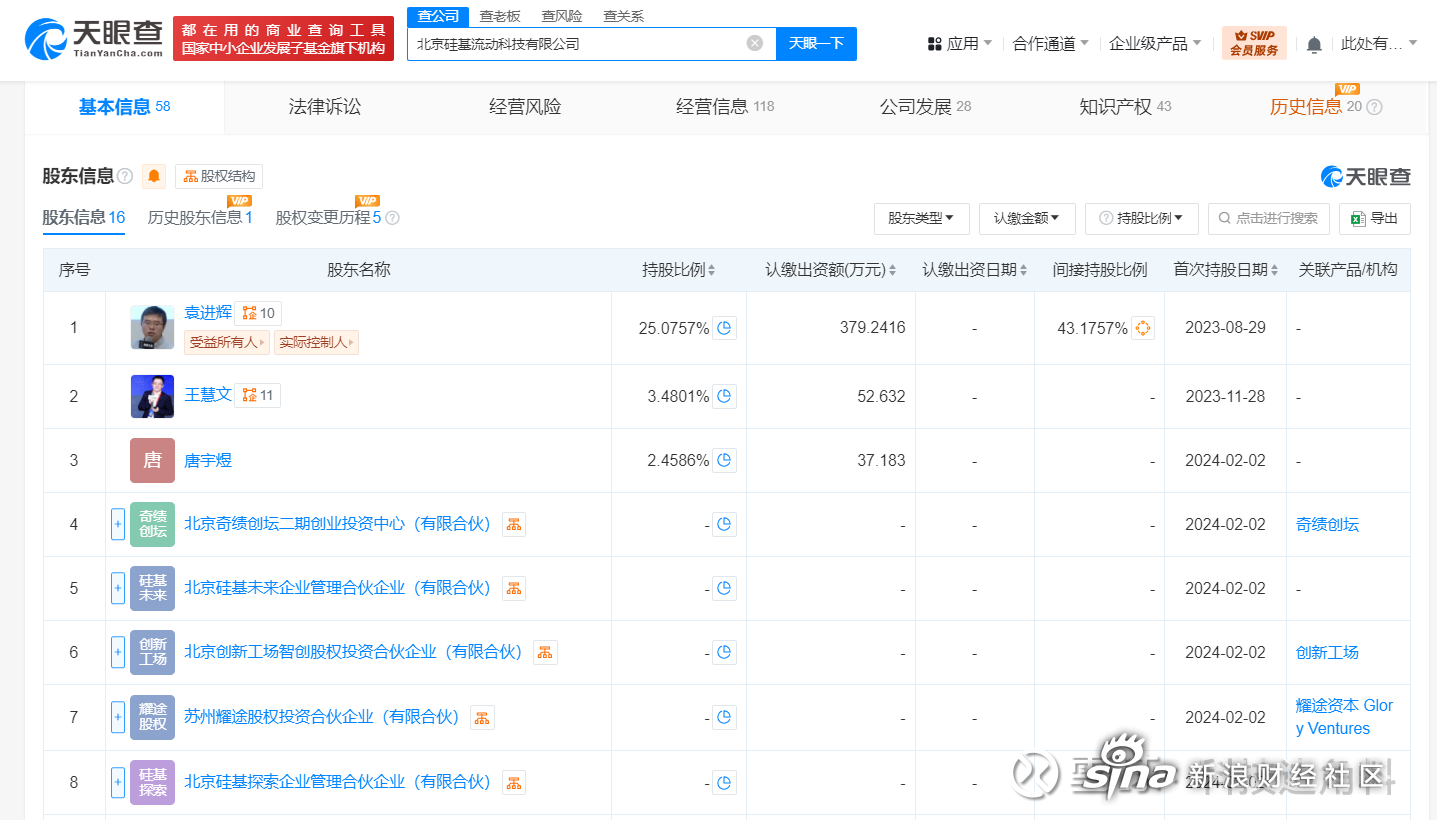Open pie chart icon in 北京奇绩创坛二期 row
Viewport: 1437px width, 820px height.
(x=725, y=525)
